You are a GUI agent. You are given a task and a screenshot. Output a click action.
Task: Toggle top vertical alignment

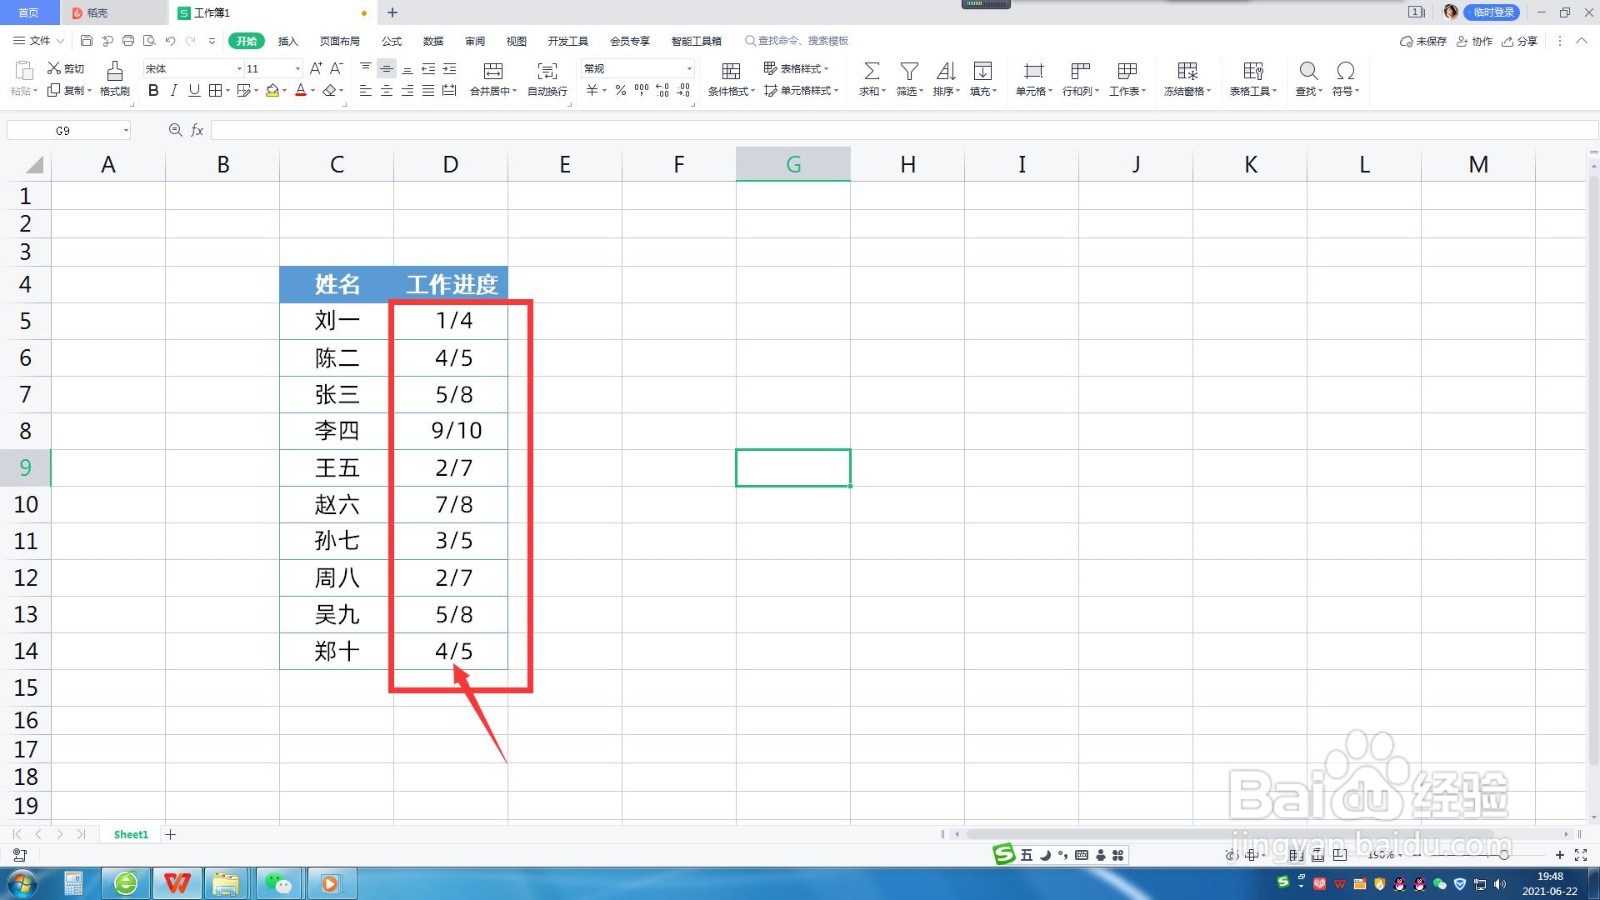[365, 68]
